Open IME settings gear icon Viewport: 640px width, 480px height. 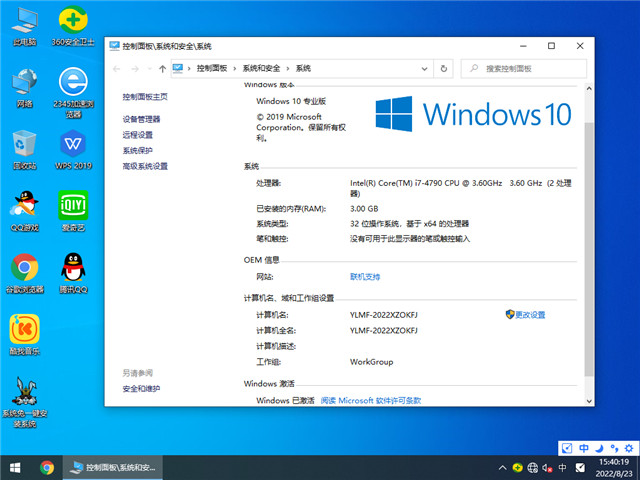(x=629, y=448)
